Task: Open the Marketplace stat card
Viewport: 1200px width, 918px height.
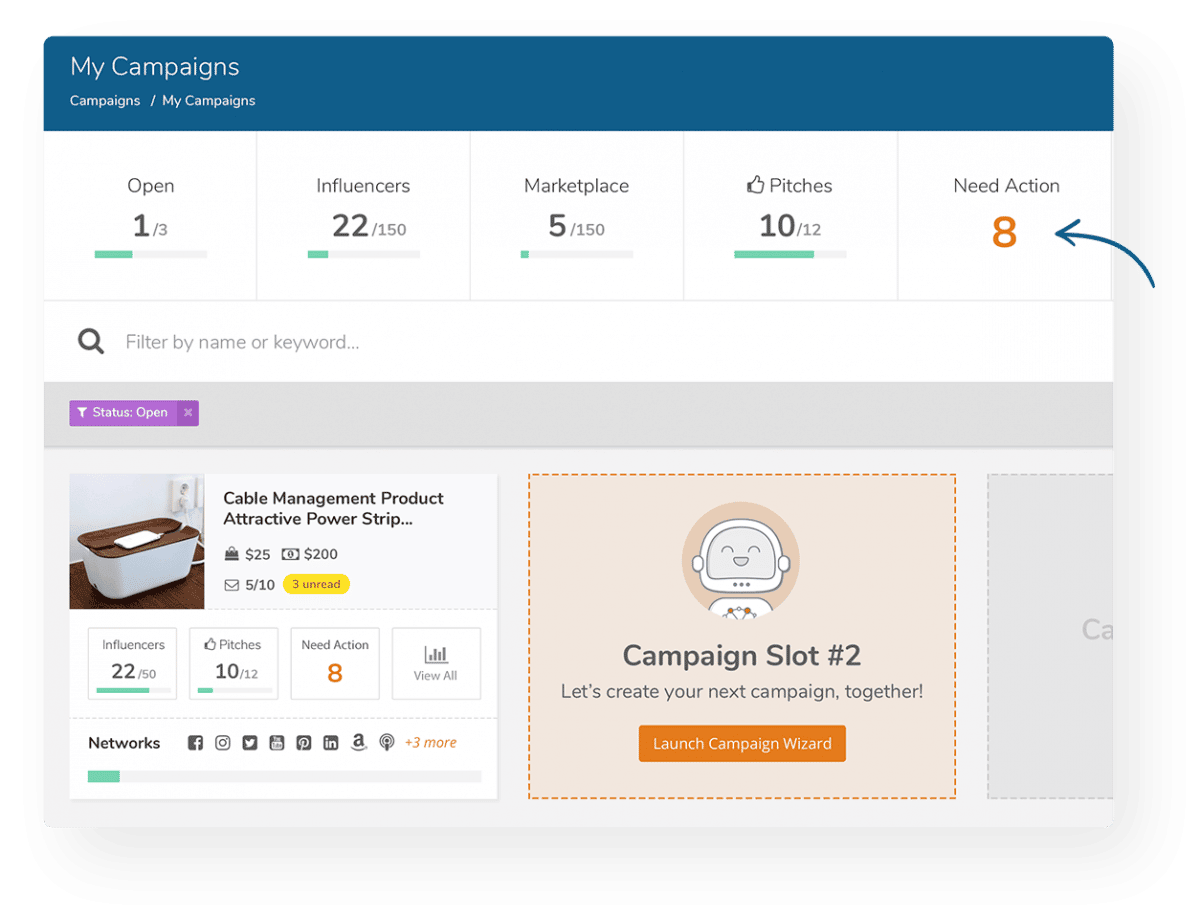Action: [576, 215]
